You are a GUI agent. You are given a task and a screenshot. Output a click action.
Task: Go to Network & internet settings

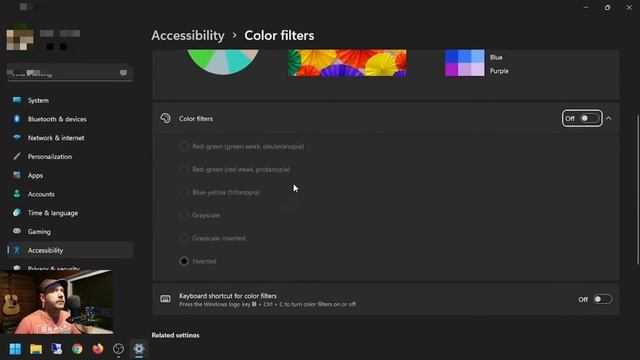[x=70, y=138]
